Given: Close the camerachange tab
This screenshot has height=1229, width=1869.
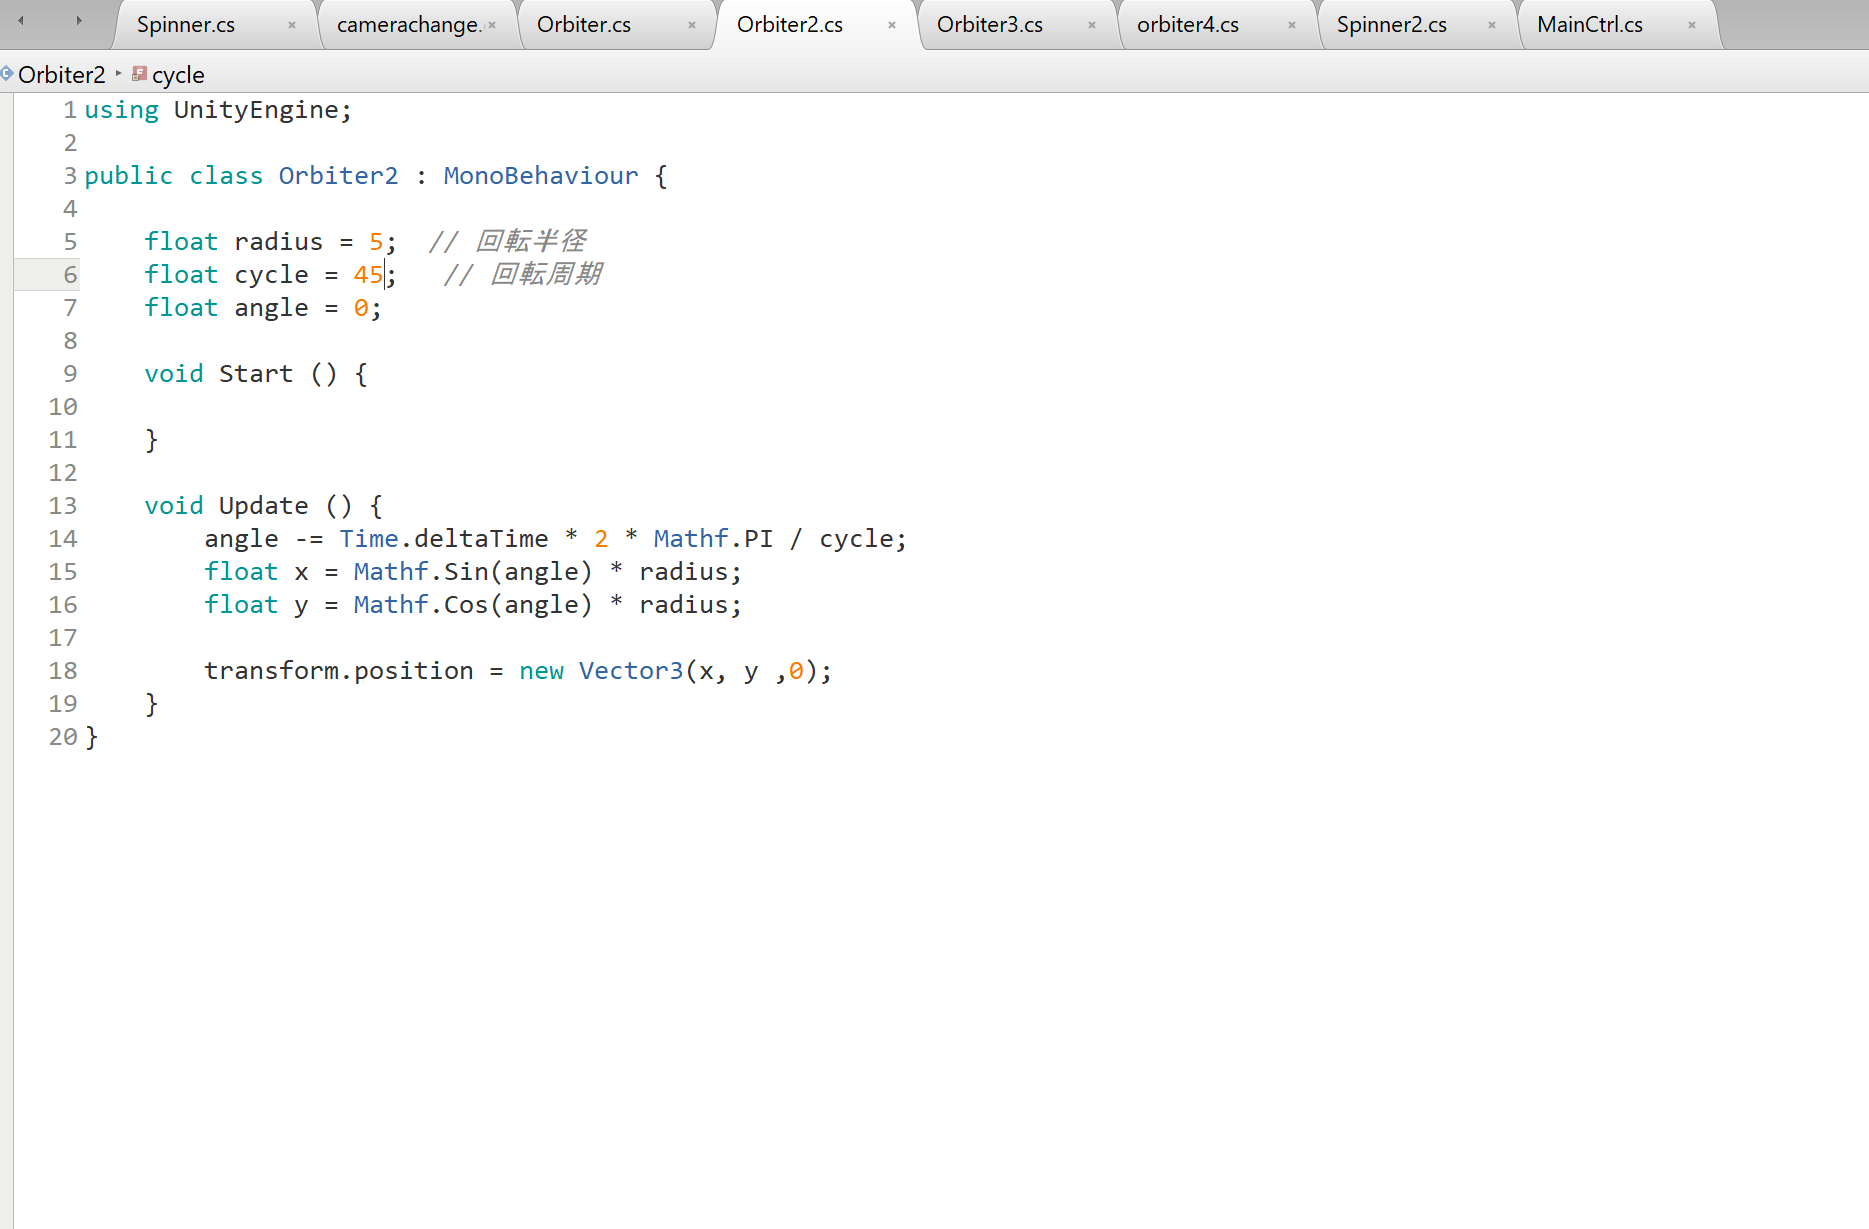Looking at the screenshot, I should coord(492,25).
